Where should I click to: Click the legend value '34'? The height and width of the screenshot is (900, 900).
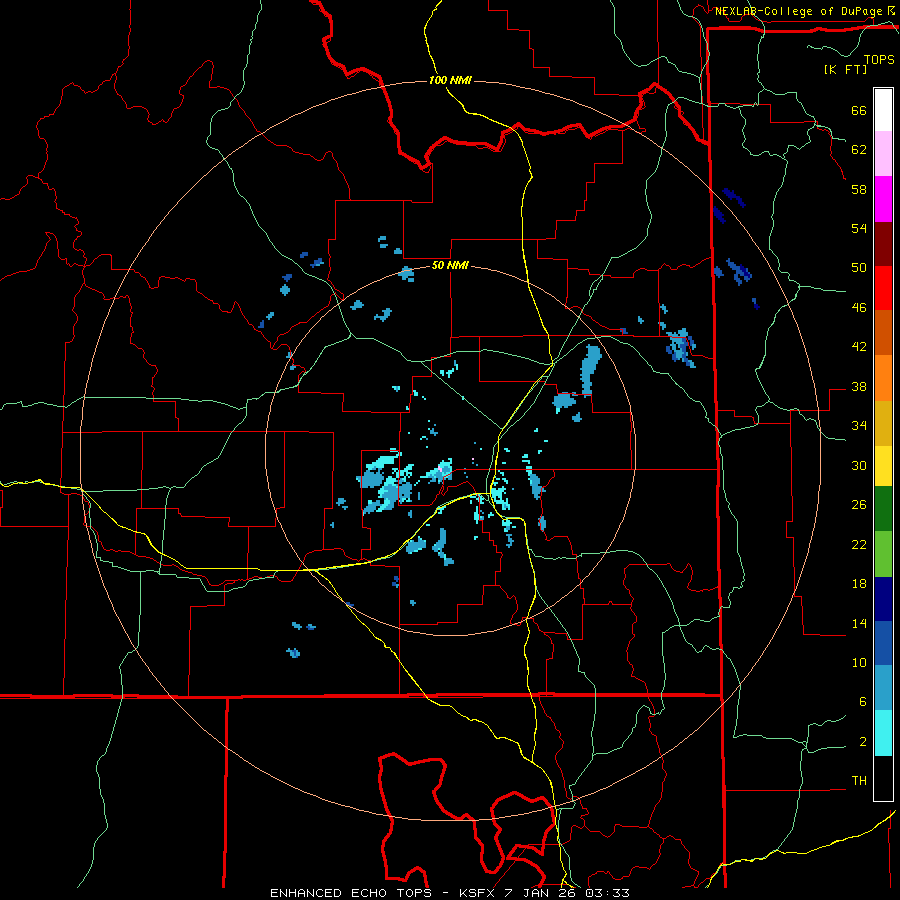859,426
